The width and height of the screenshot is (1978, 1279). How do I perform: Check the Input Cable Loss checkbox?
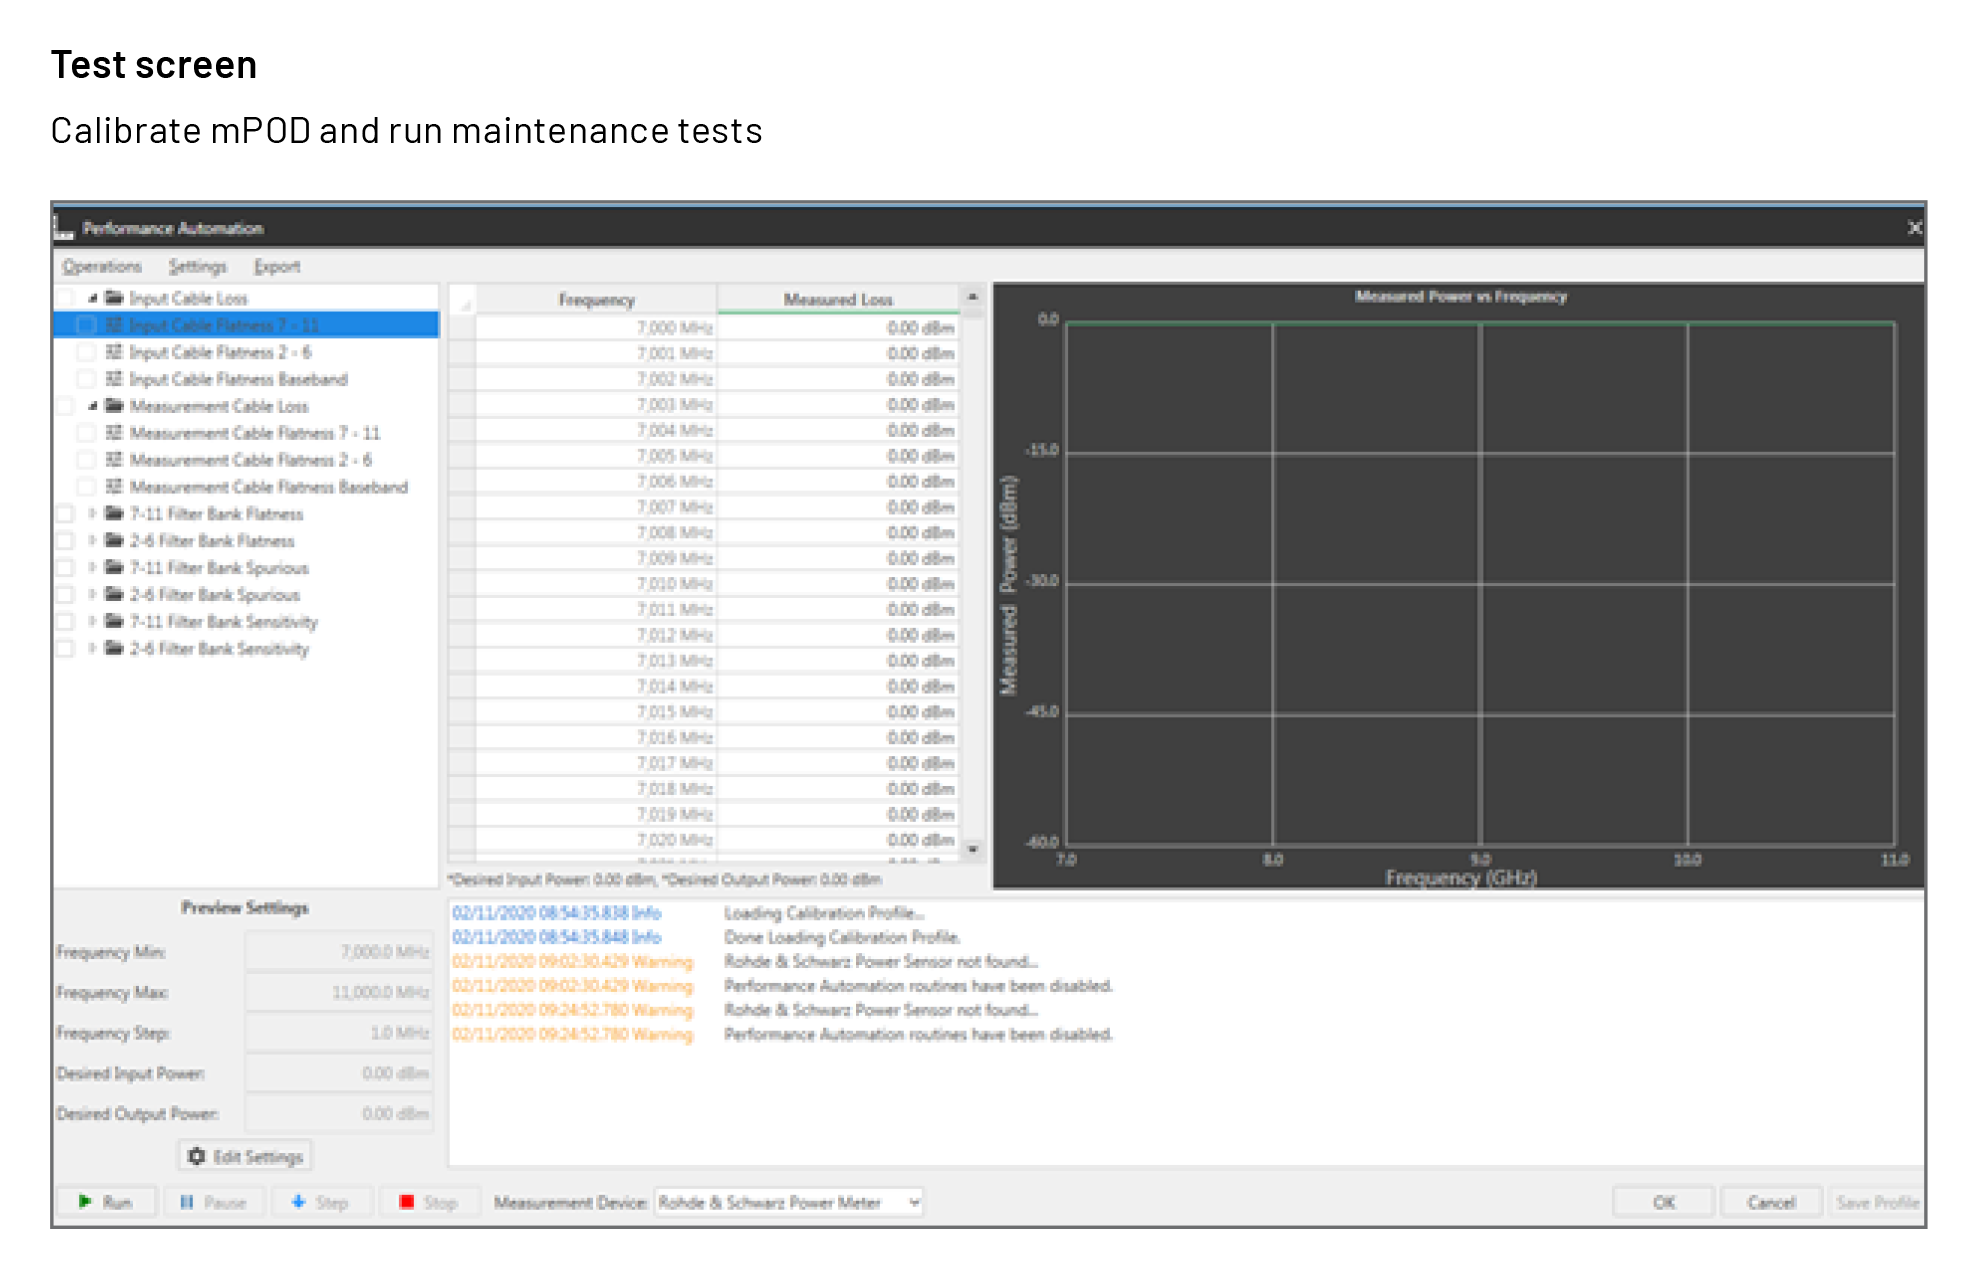click(x=65, y=298)
